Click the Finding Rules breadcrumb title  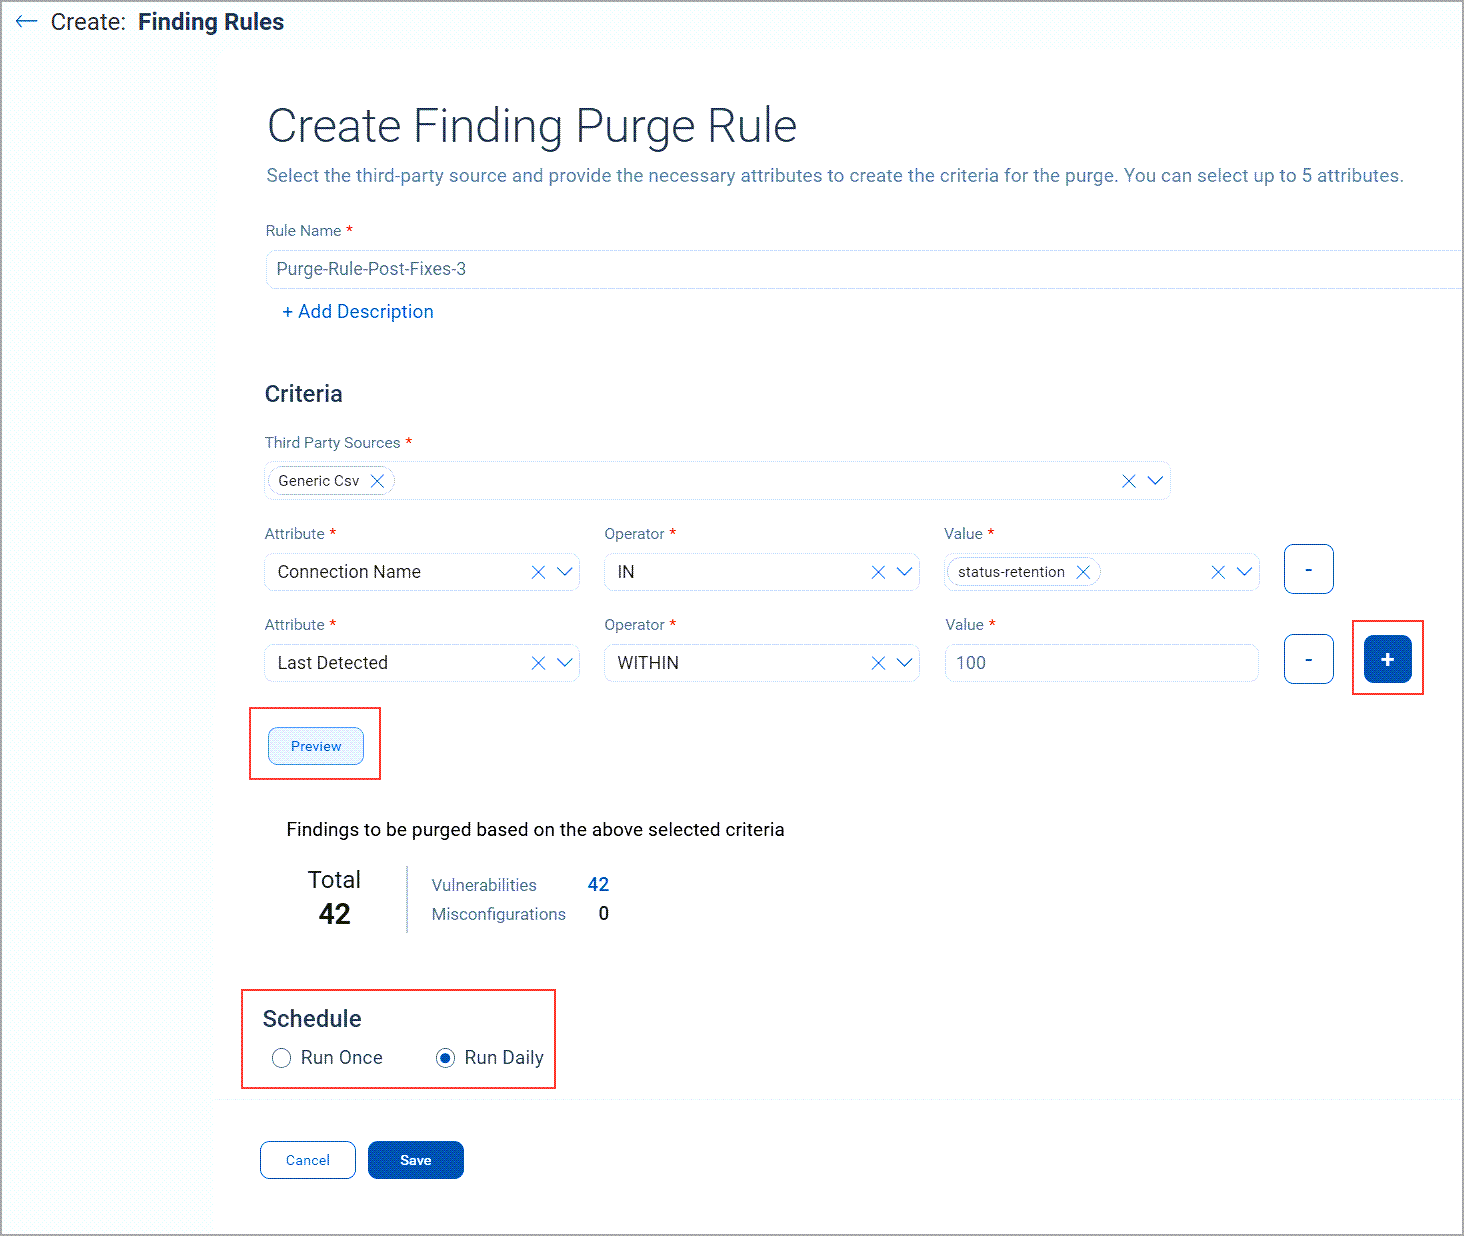[211, 22]
